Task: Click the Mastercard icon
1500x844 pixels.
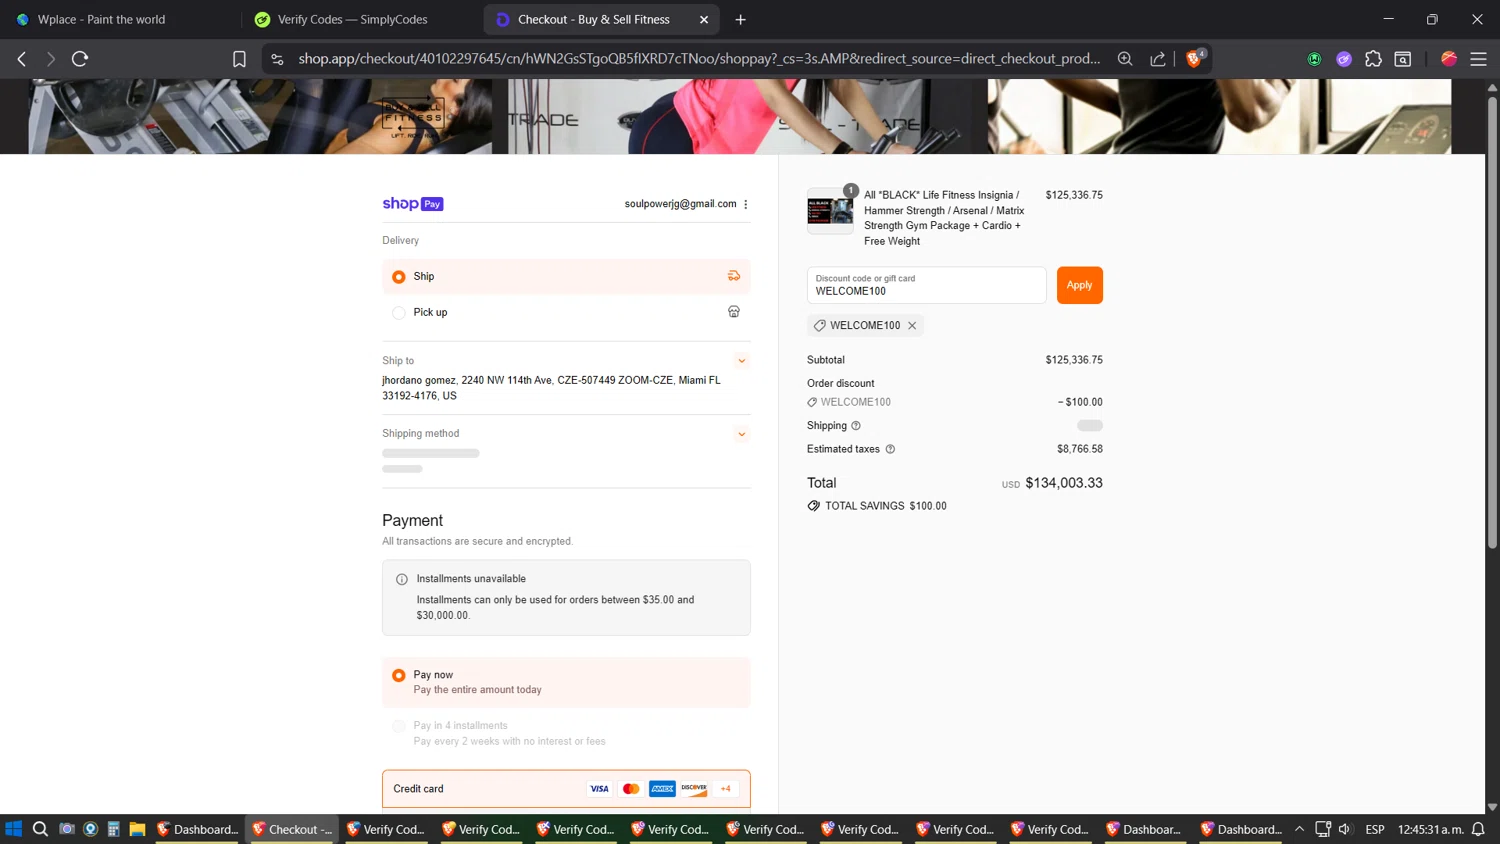Action: coord(631,789)
